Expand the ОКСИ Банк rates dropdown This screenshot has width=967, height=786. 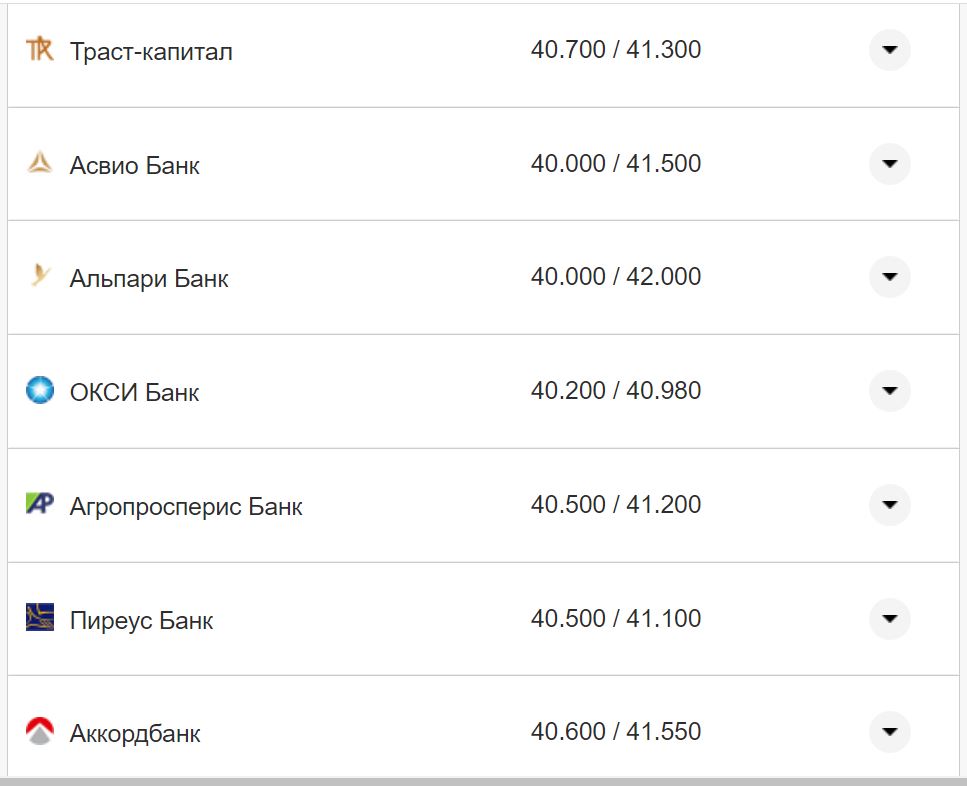(889, 391)
